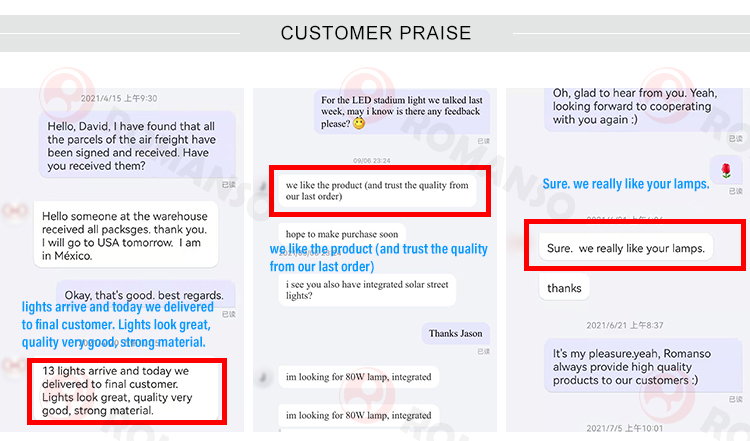The height and width of the screenshot is (441, 750).
Task: Select the 'hope to make purchase soon' bubble
Action: coord(342,234)
